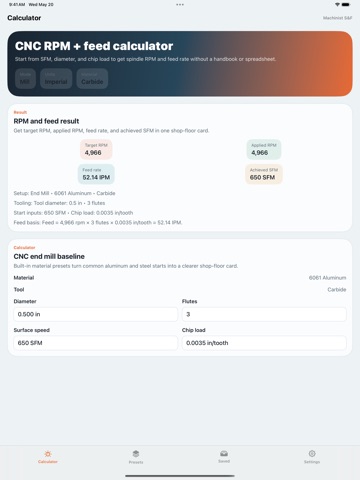The image size is (360, 480).
Task: Edit the Diameter field 0.500 in
Action: [96, 314]
